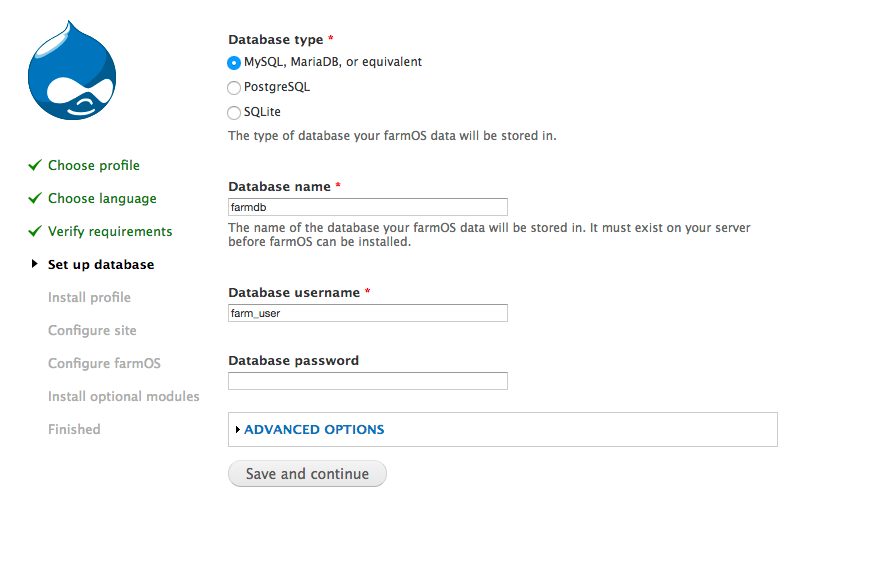The image size is (880, 585).
Task: Click the Install profile step
Action: point(89,298)
